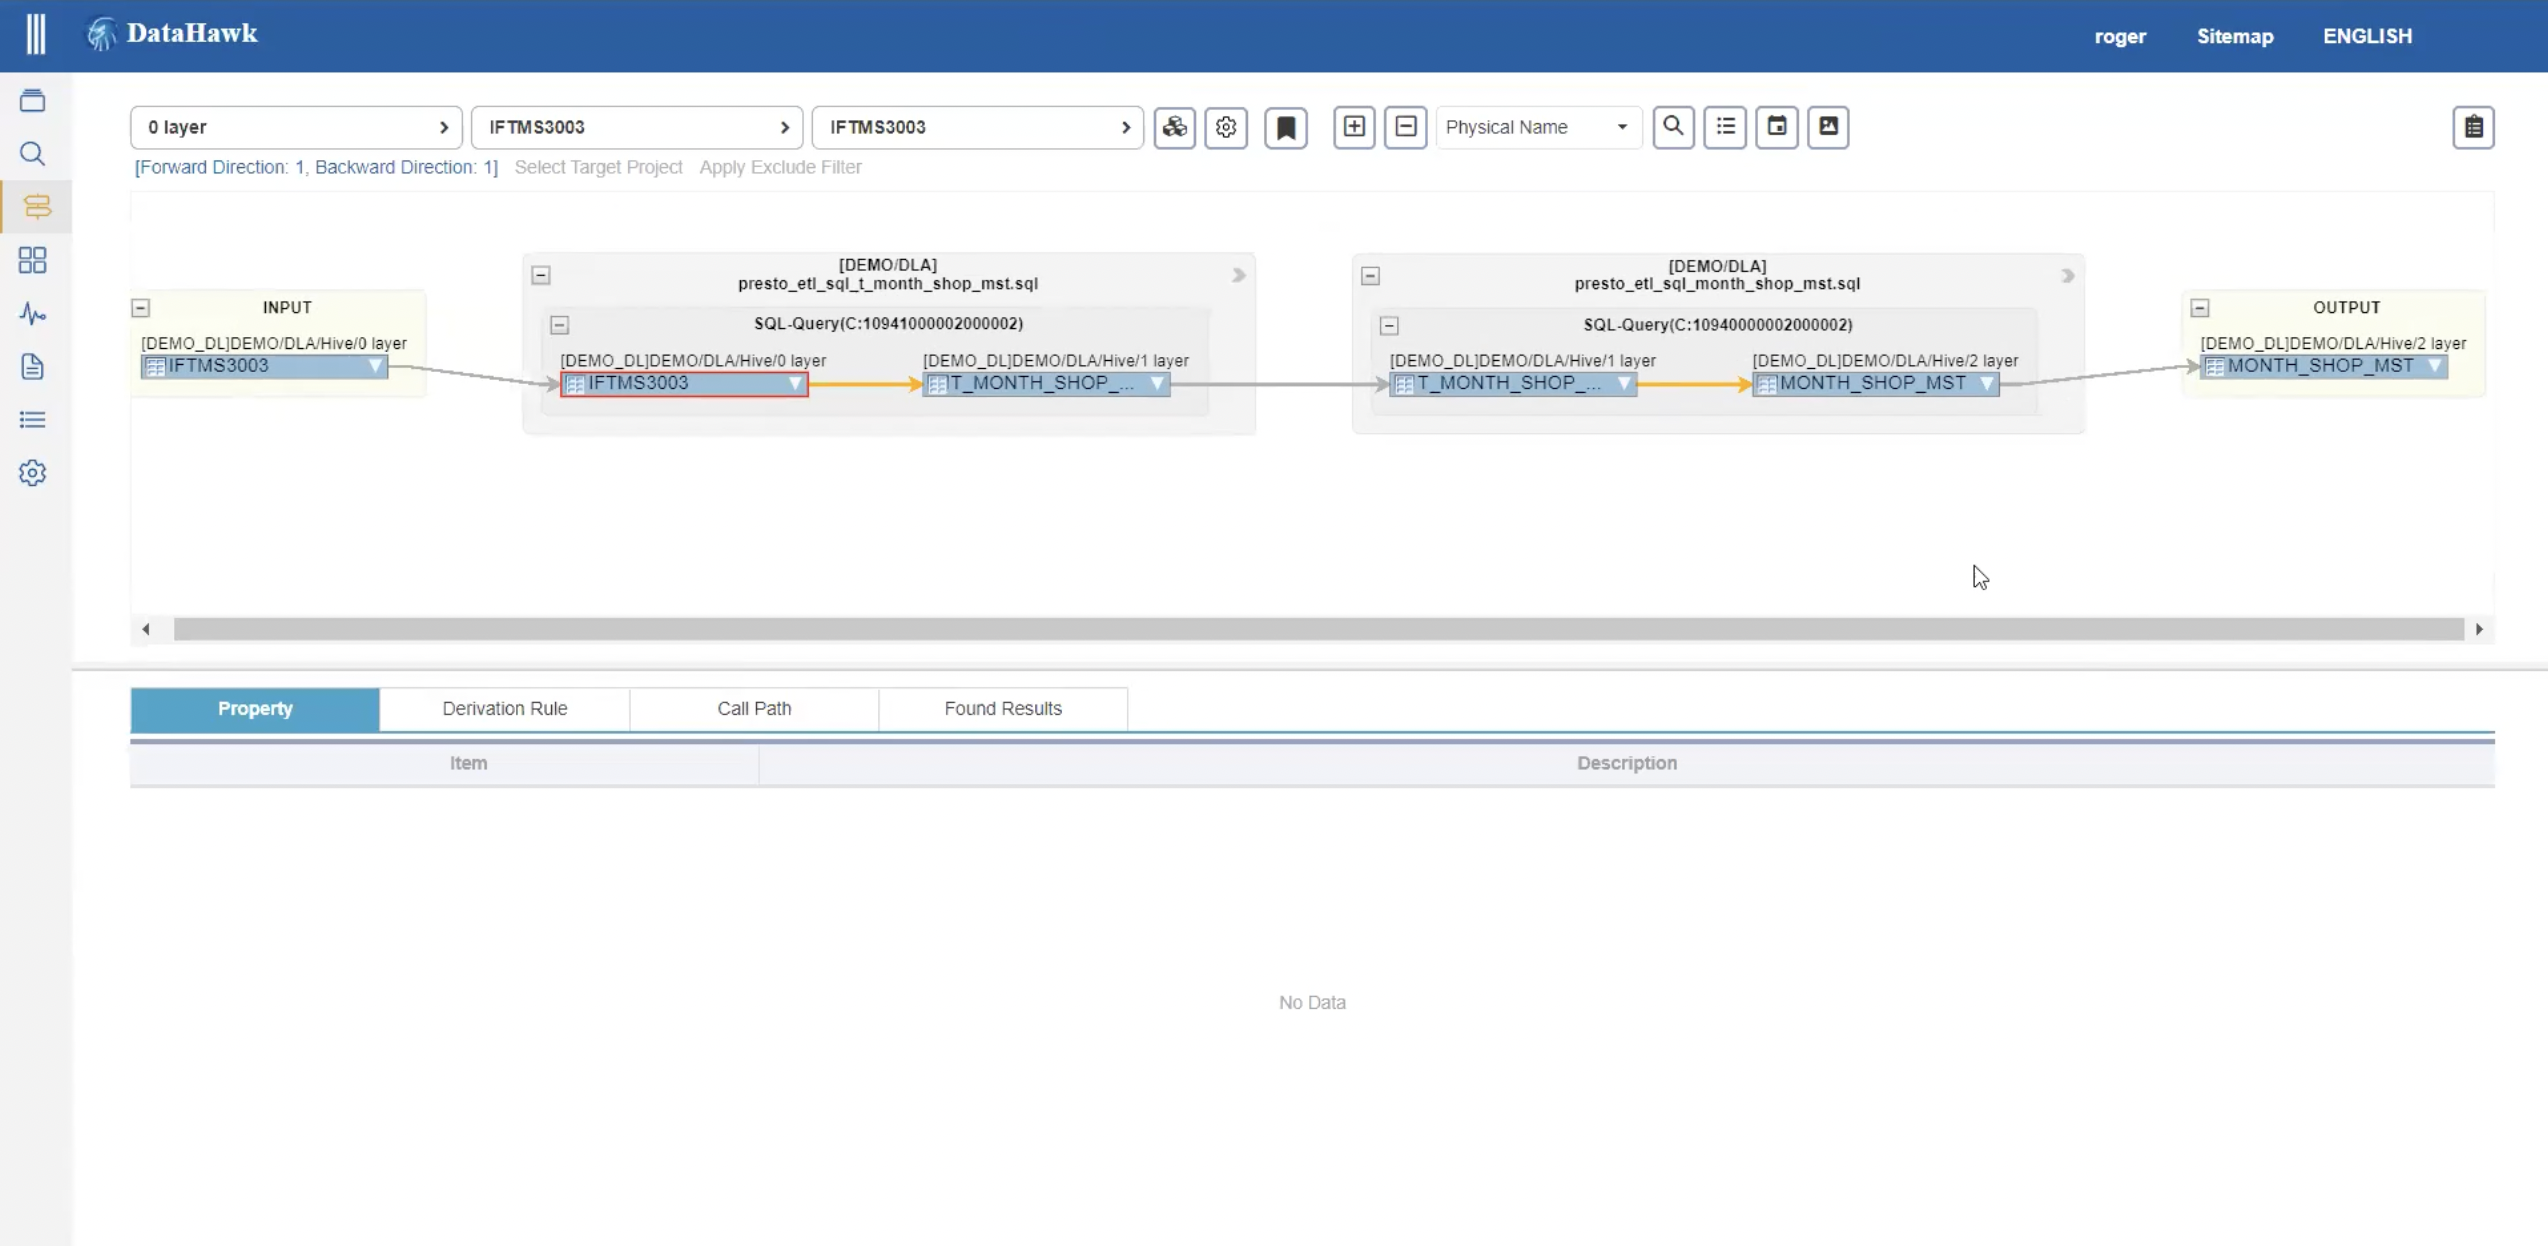Open the bookmark tool in the toolbar
Image resolution: width=2548 pixels, height=1246 pixels.
click(1286, 127)
